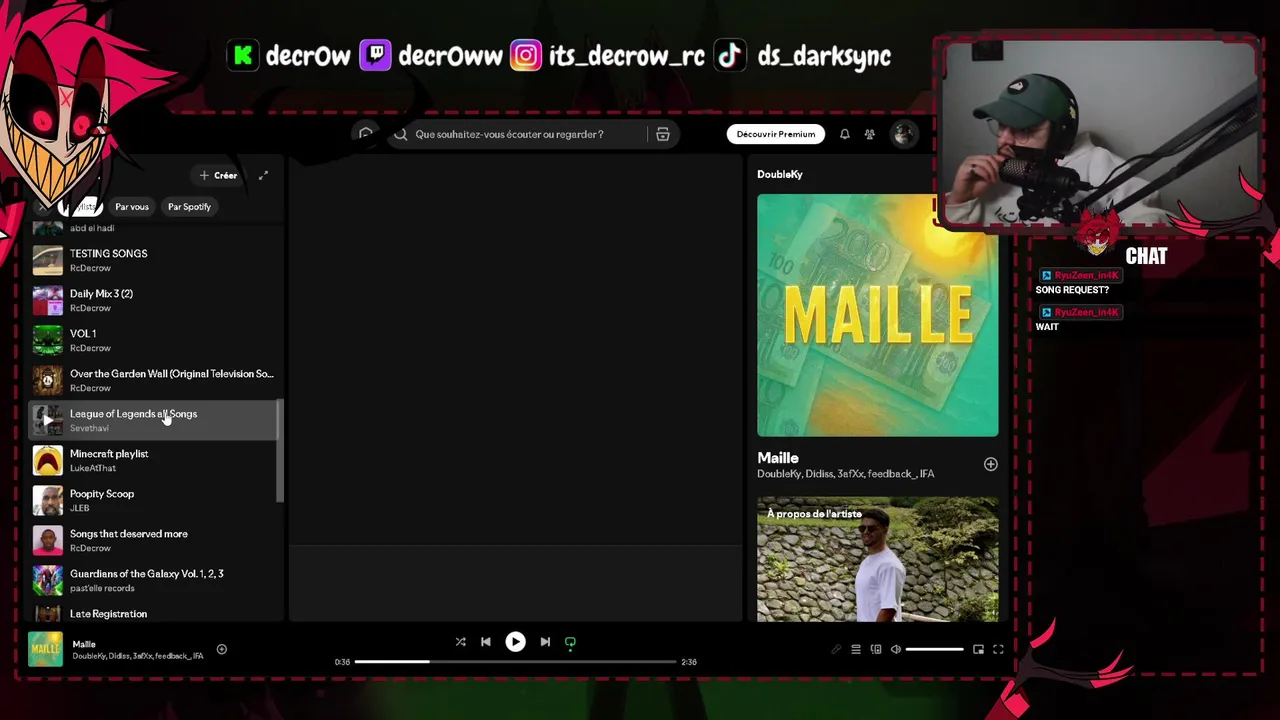The image size is (1280, 720).
Task: Click the Maille album cover in right panel
Action: tap(877, 315)
